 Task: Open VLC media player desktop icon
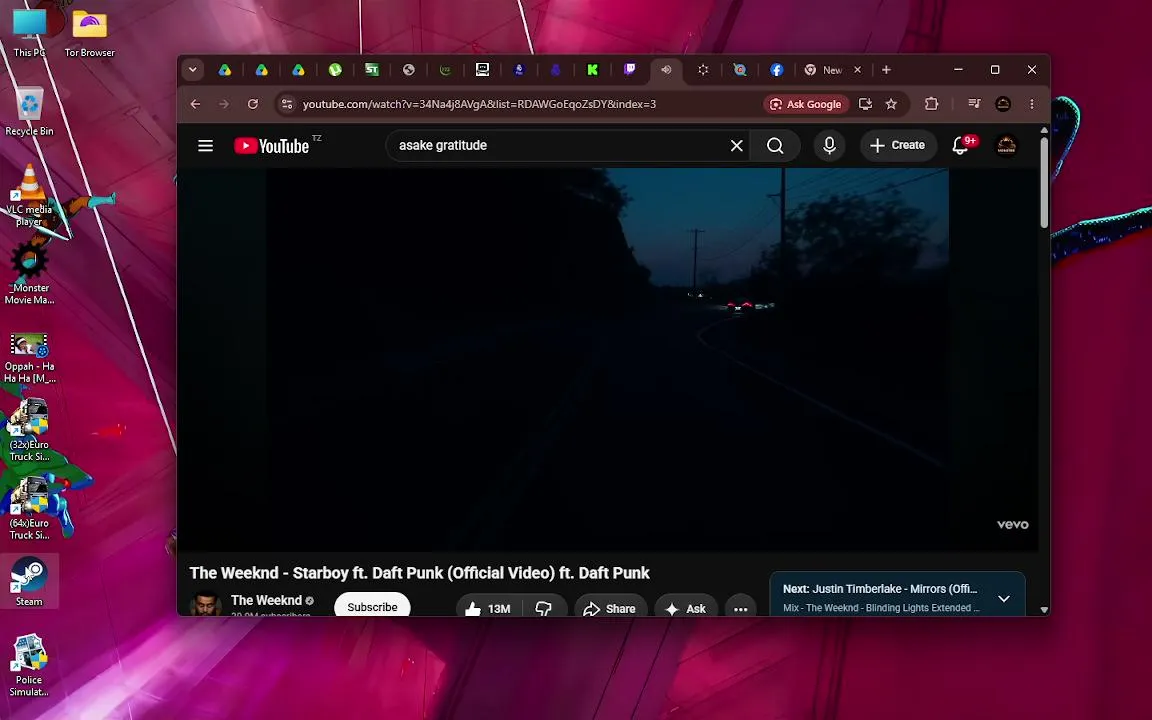[29, 195]
